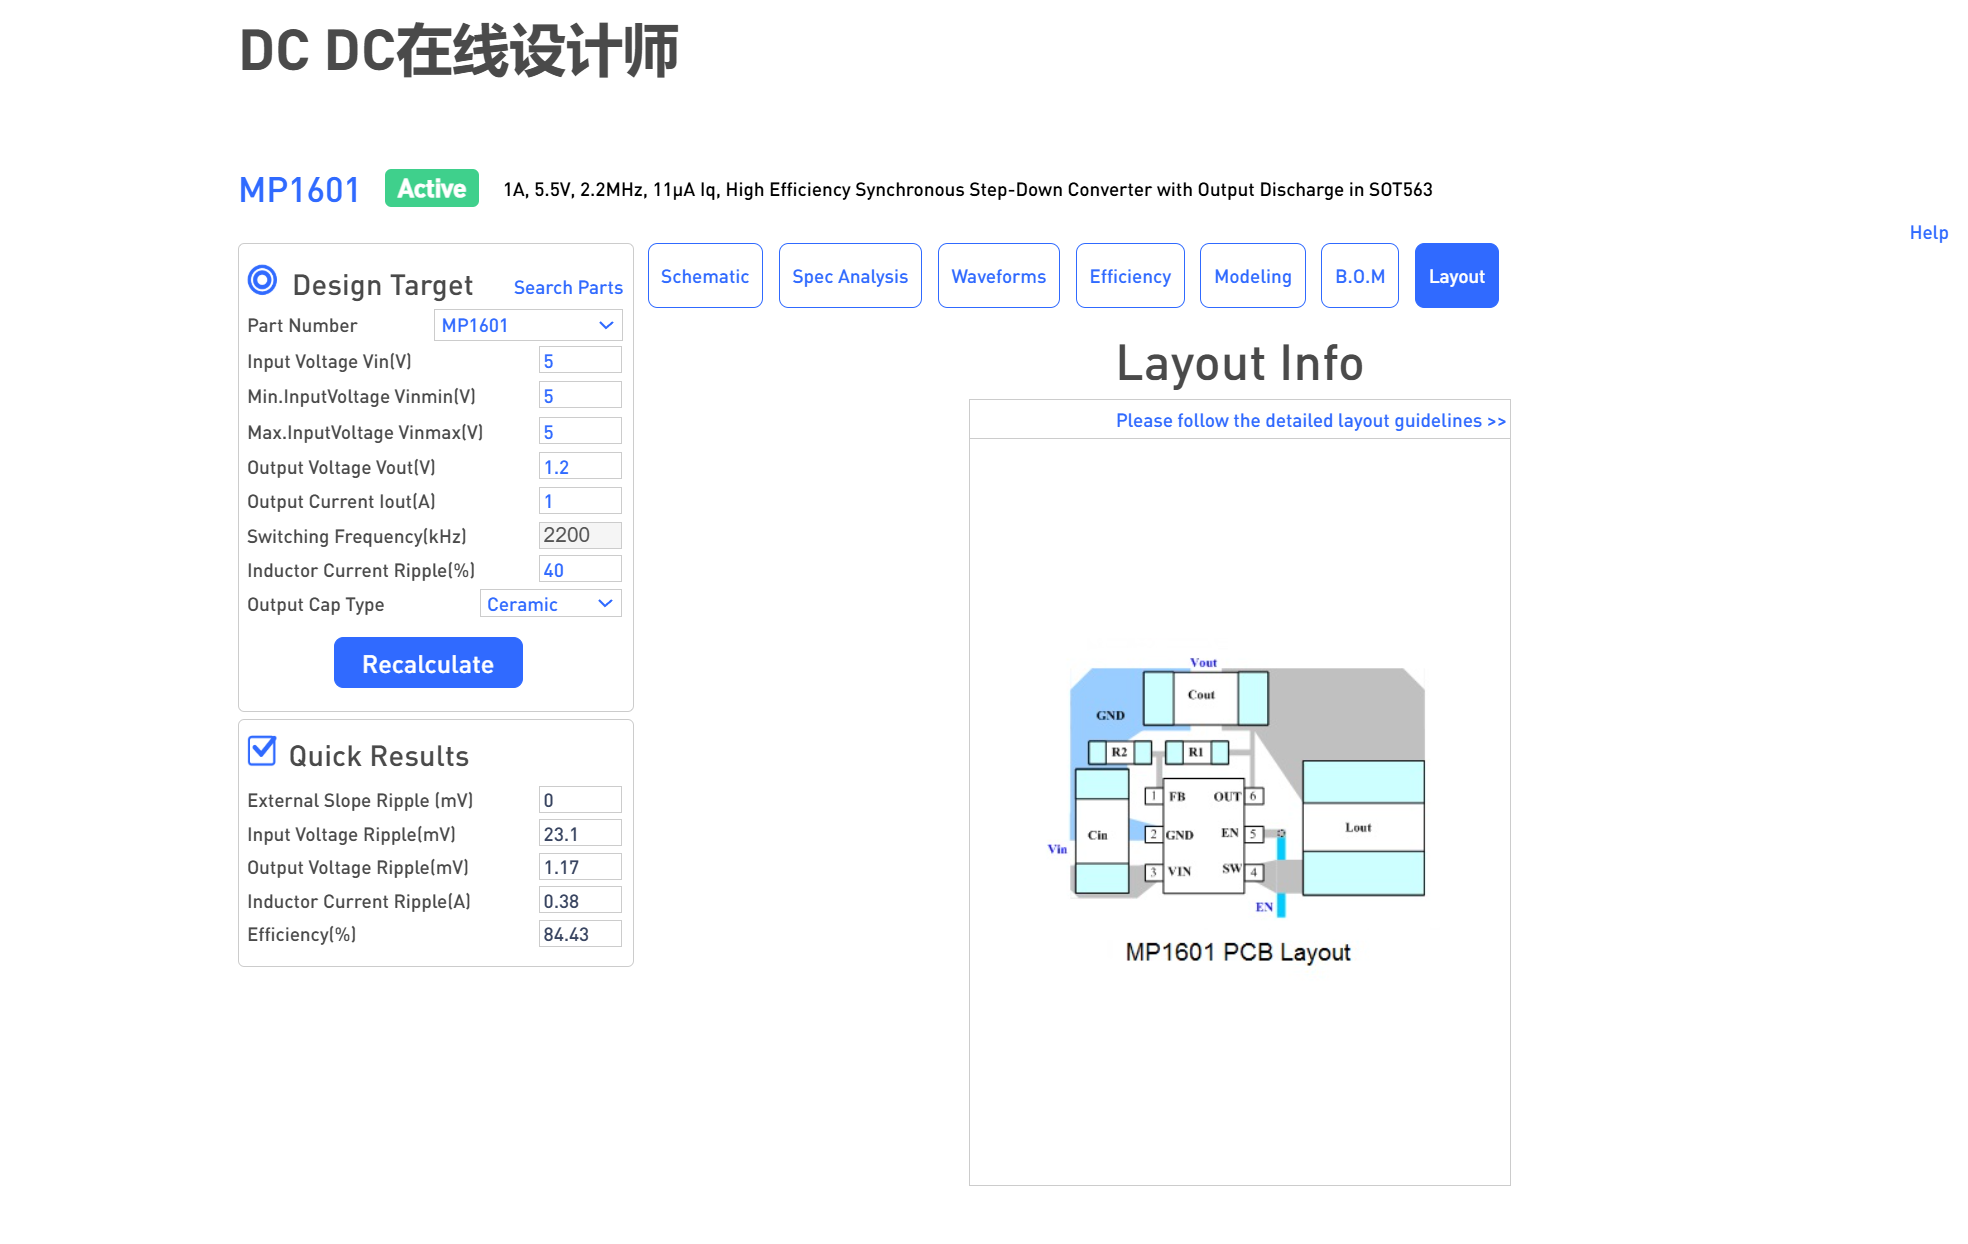This screenshot has width=1968, height=1244.
Task: Click the Output Cap Type label
Action: pyautogui.click(x=316, y=605)
